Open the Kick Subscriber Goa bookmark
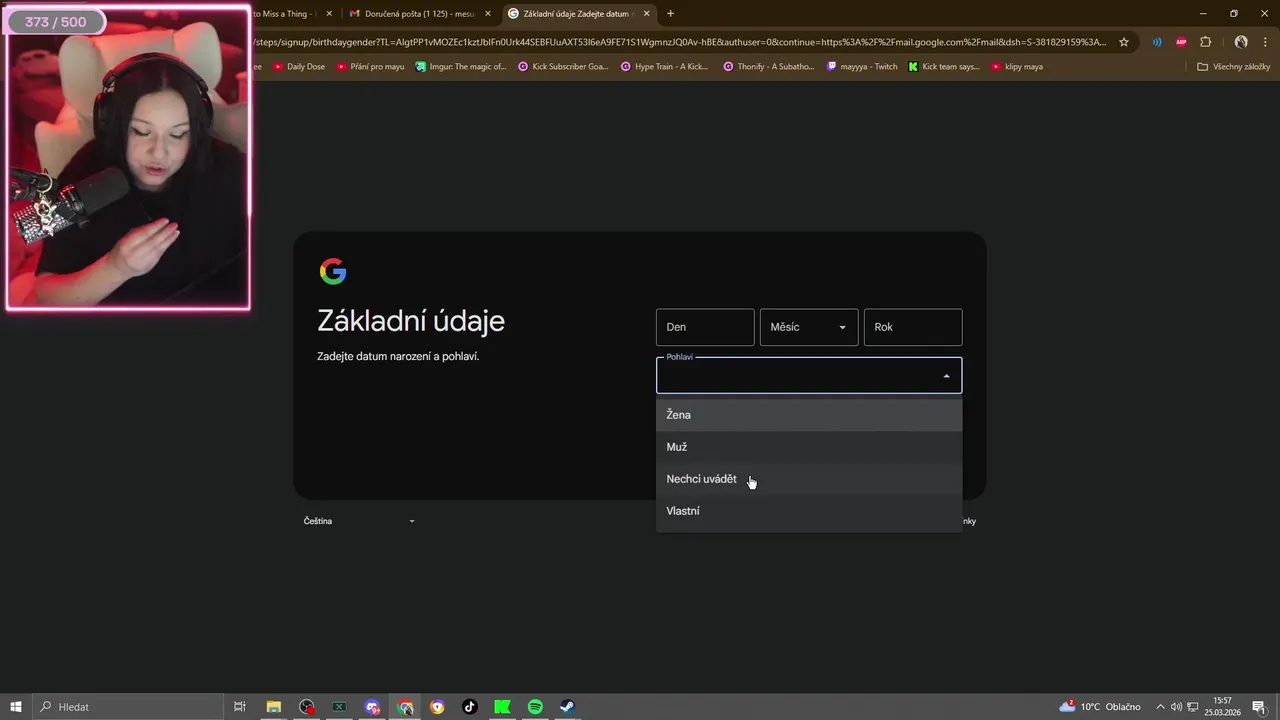This screenshot has width=1280, height=720. 563,67
